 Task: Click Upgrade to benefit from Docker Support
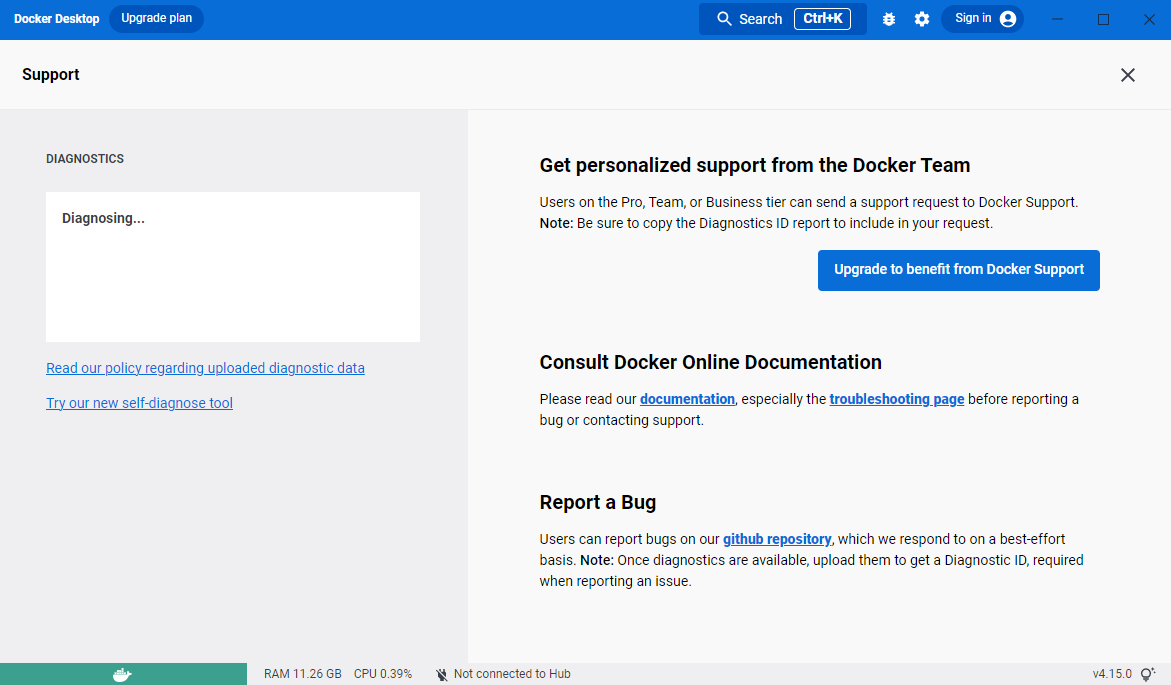(x=958, y=270)
